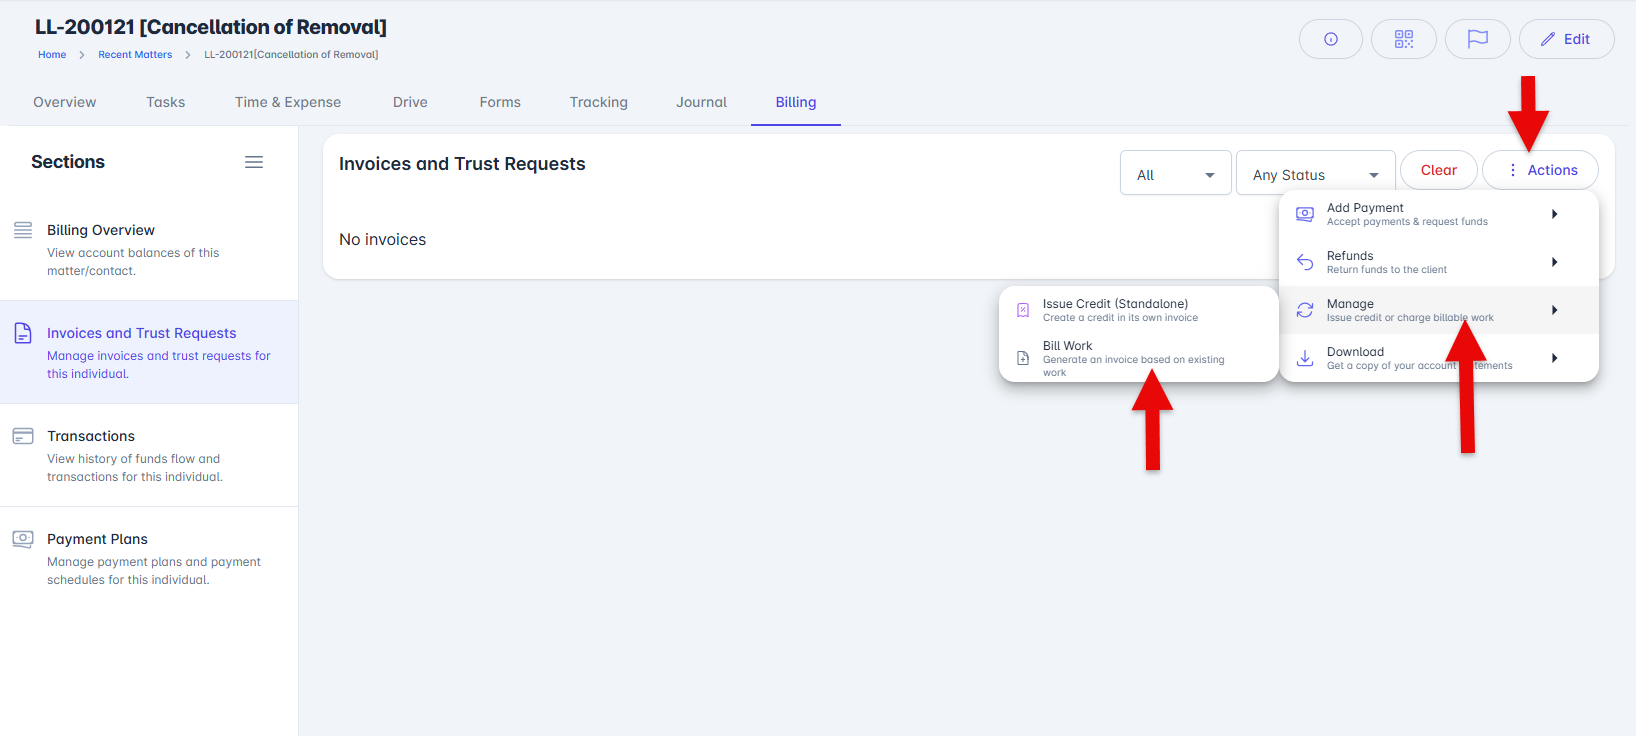Viewport: 1636px width, 736px height.
Task: Select Issue Credit (Standalone) option
Action: click(x=1139, y=310)
